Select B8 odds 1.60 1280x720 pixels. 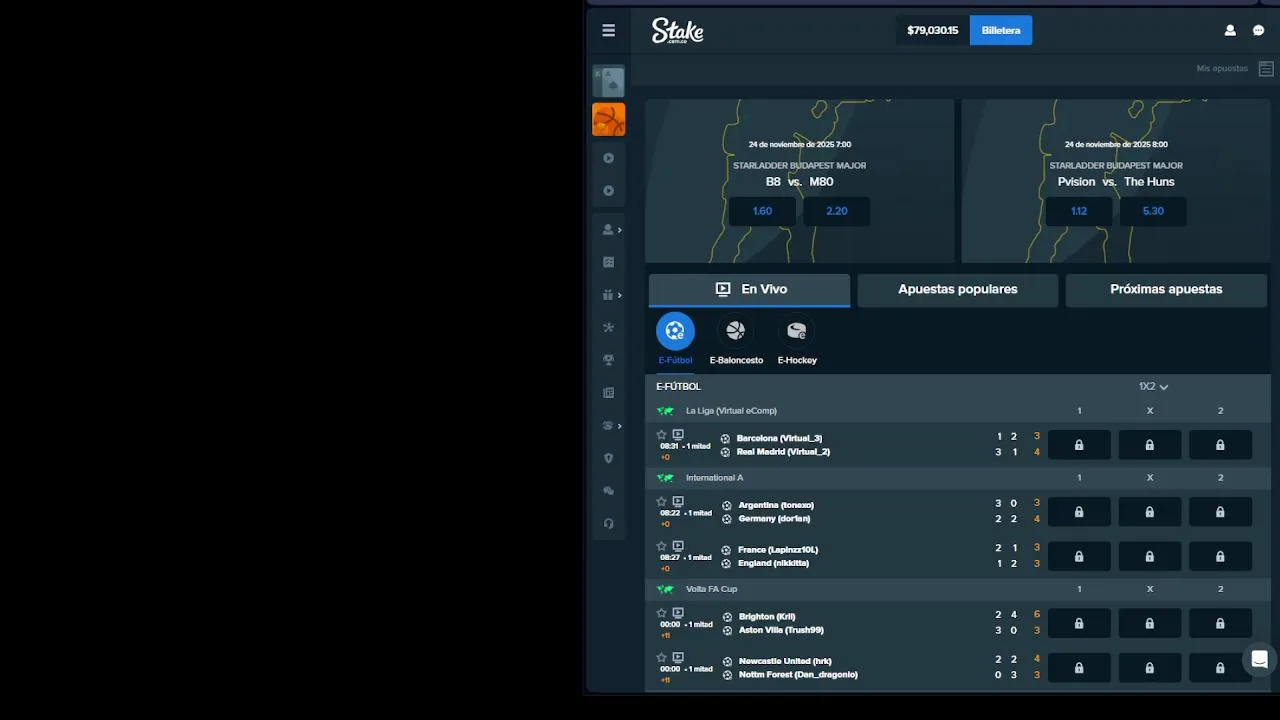tap(762, 211)
